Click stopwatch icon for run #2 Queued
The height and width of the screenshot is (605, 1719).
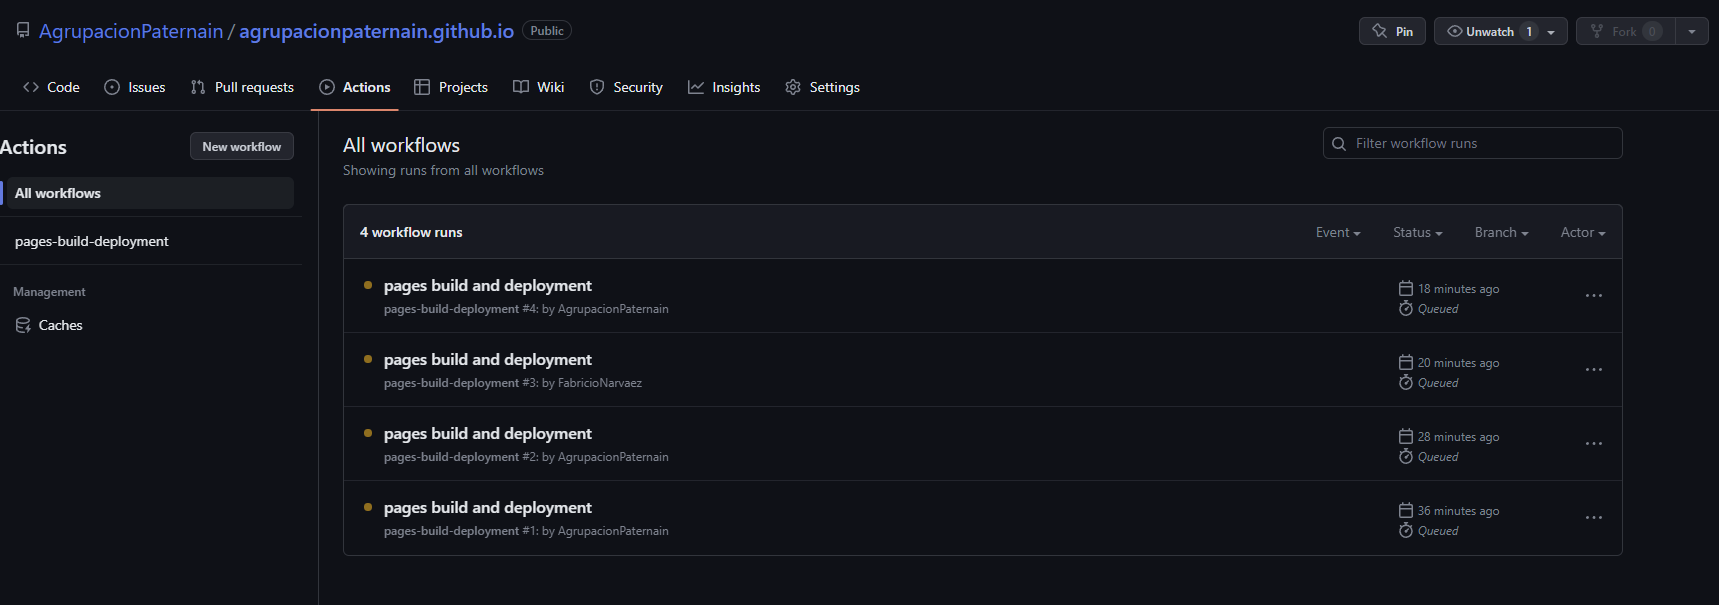1406,456
